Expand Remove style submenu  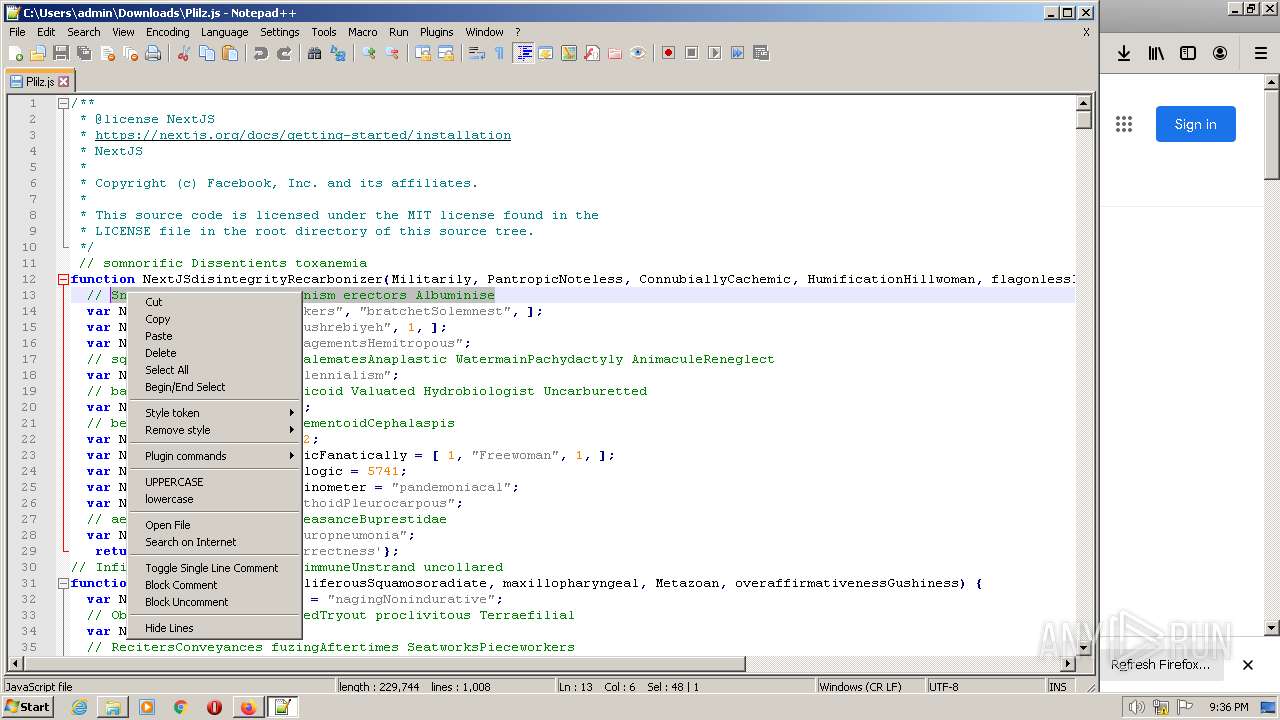click(x=215, y=430)
